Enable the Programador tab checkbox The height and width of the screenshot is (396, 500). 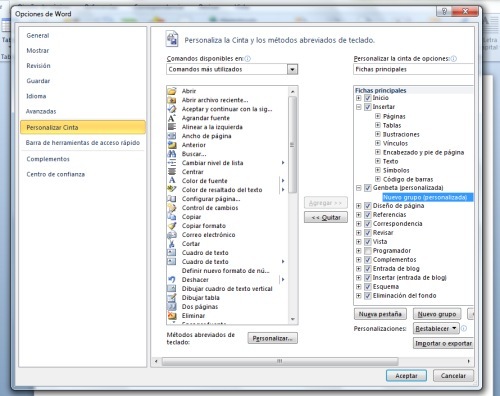click(x=368, y=251)
